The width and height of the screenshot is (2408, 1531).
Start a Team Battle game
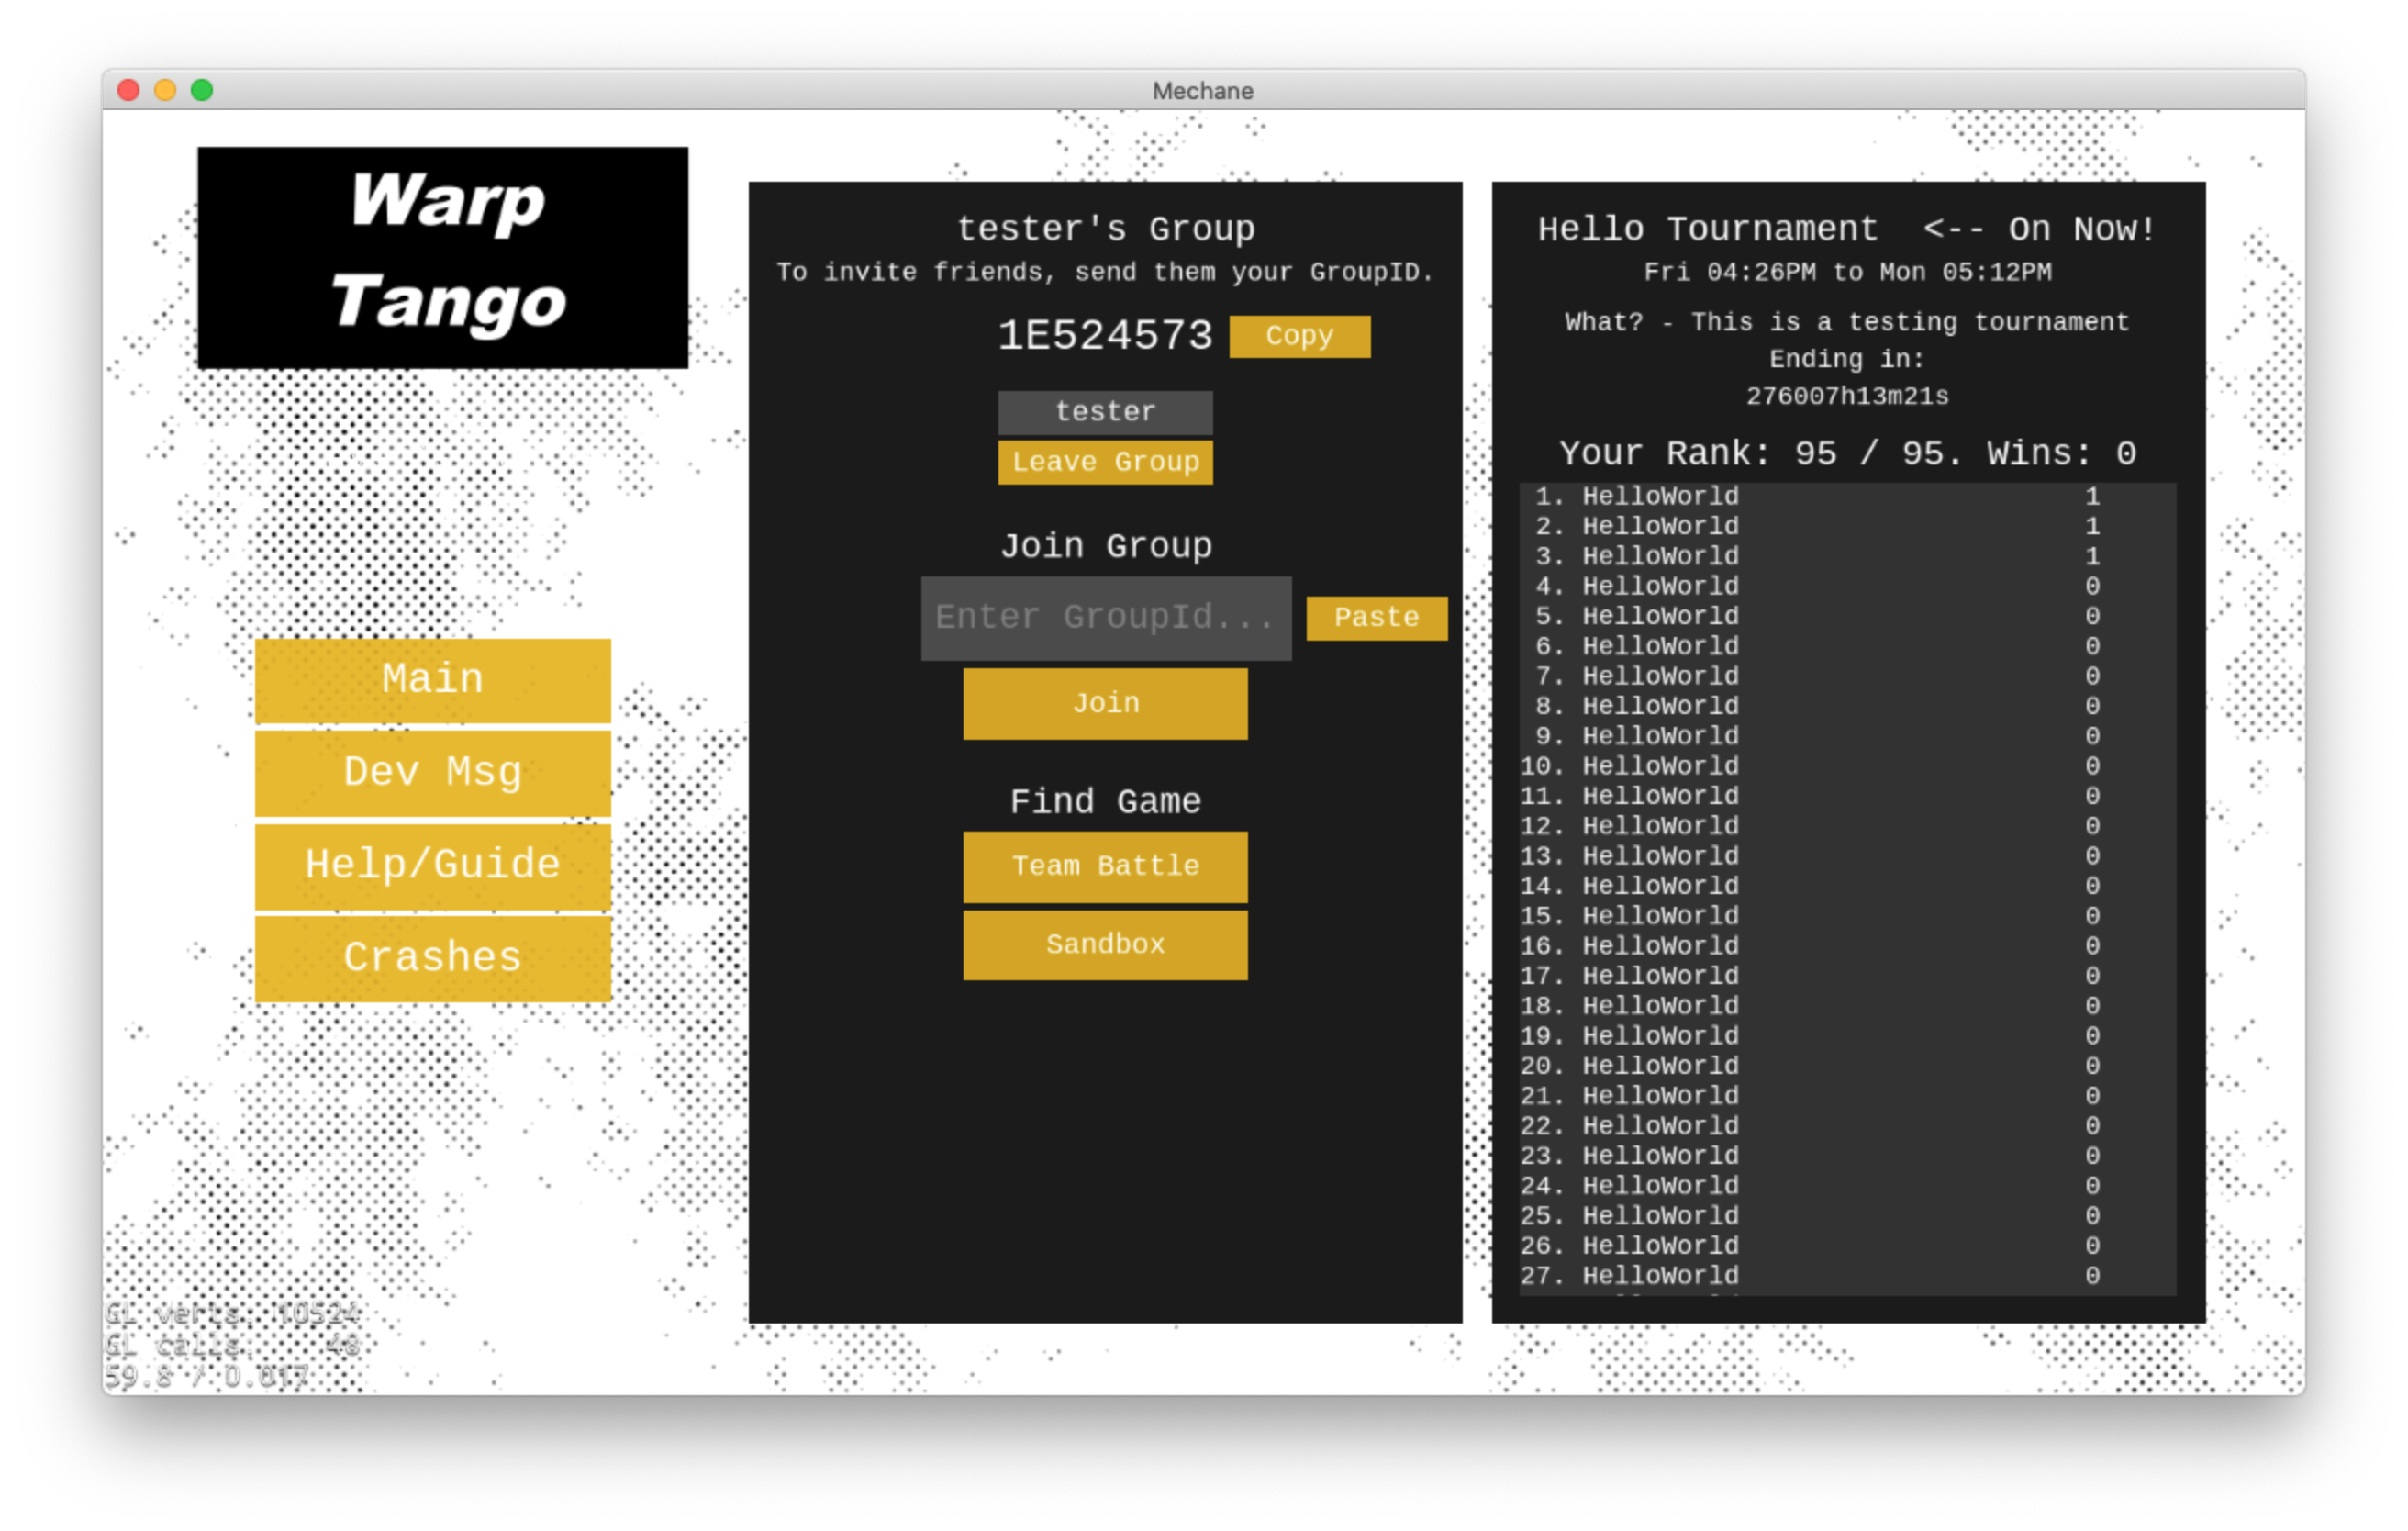pos(1105,866)
